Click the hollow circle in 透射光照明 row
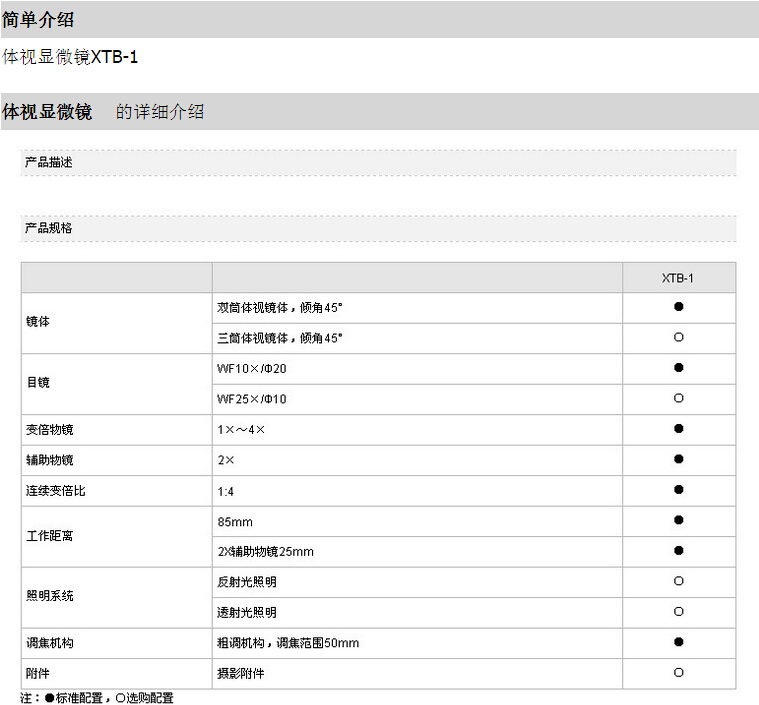759x705 pixels. pyautogui.click(x=679, y=612)
